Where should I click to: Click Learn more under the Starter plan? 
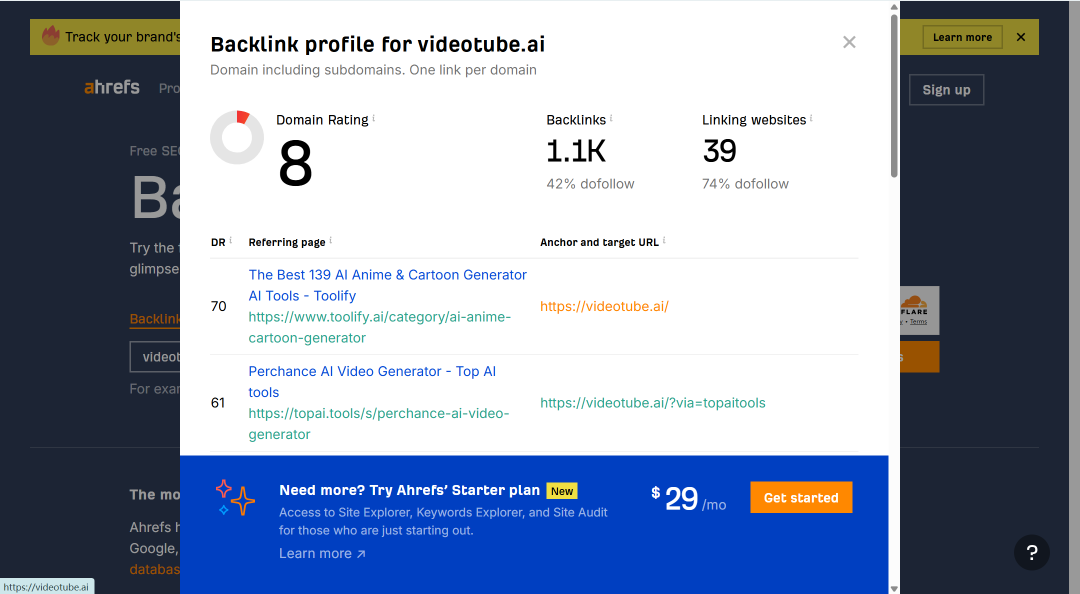pyautogui.click(x=322, y=553)
